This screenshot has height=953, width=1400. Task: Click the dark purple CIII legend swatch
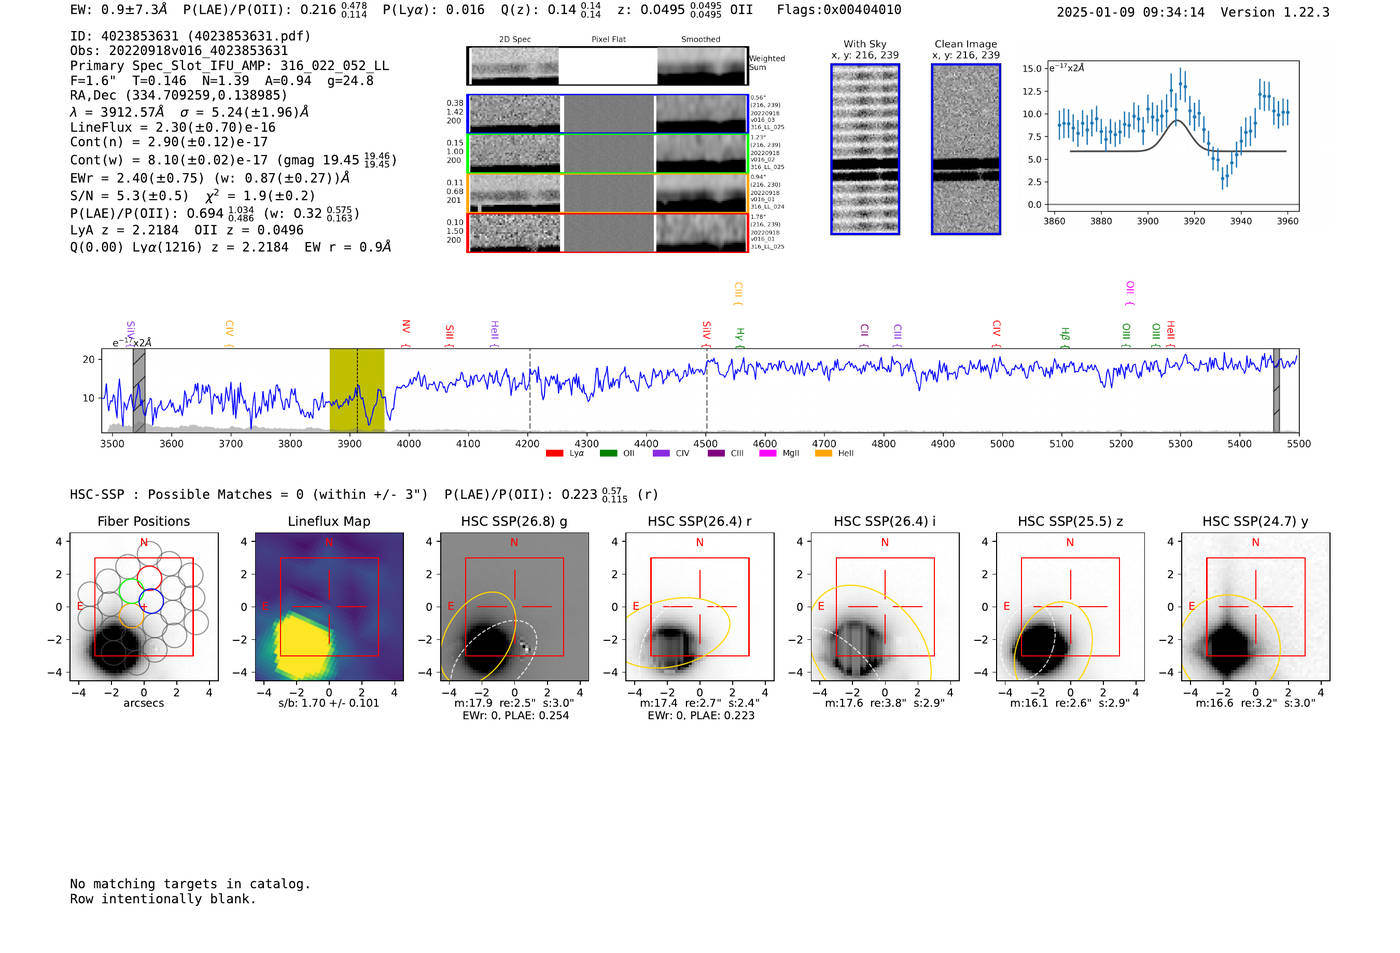(715, 453)
